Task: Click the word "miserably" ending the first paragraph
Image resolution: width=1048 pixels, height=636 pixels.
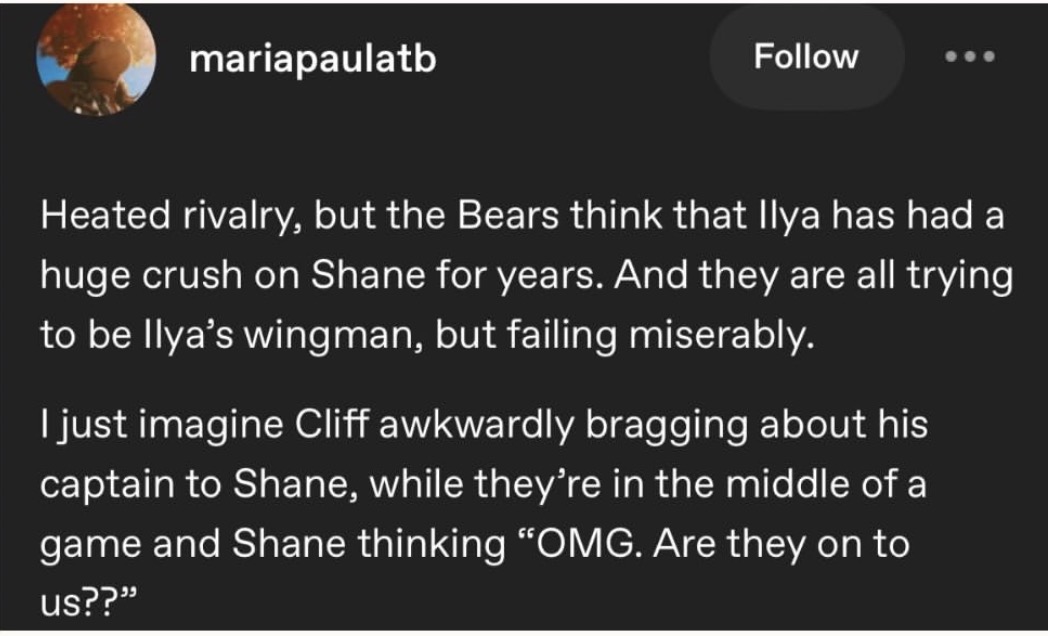Action: [718, 336]
